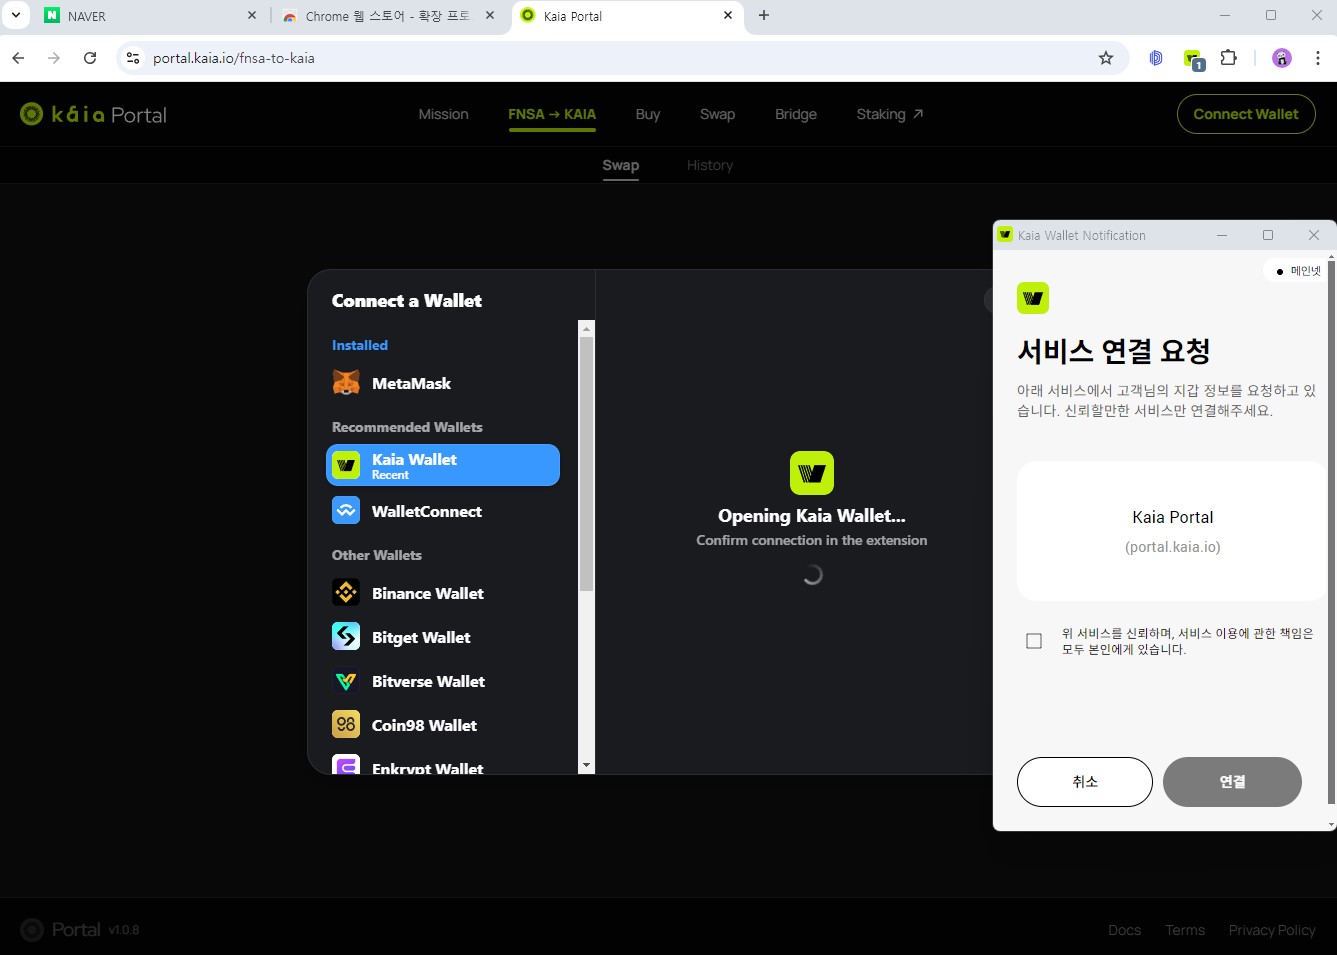
Task: Open the Chrome extensions puzzle icon
Action: click(x=1229, y=58)
